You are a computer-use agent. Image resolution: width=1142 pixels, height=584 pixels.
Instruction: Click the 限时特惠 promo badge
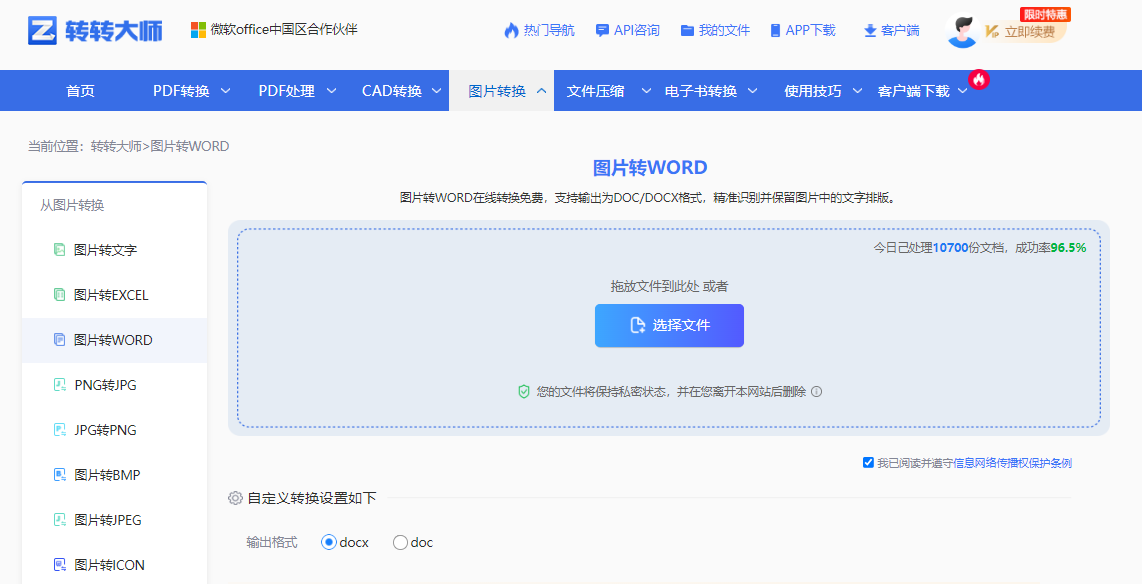coord(1045,15)
